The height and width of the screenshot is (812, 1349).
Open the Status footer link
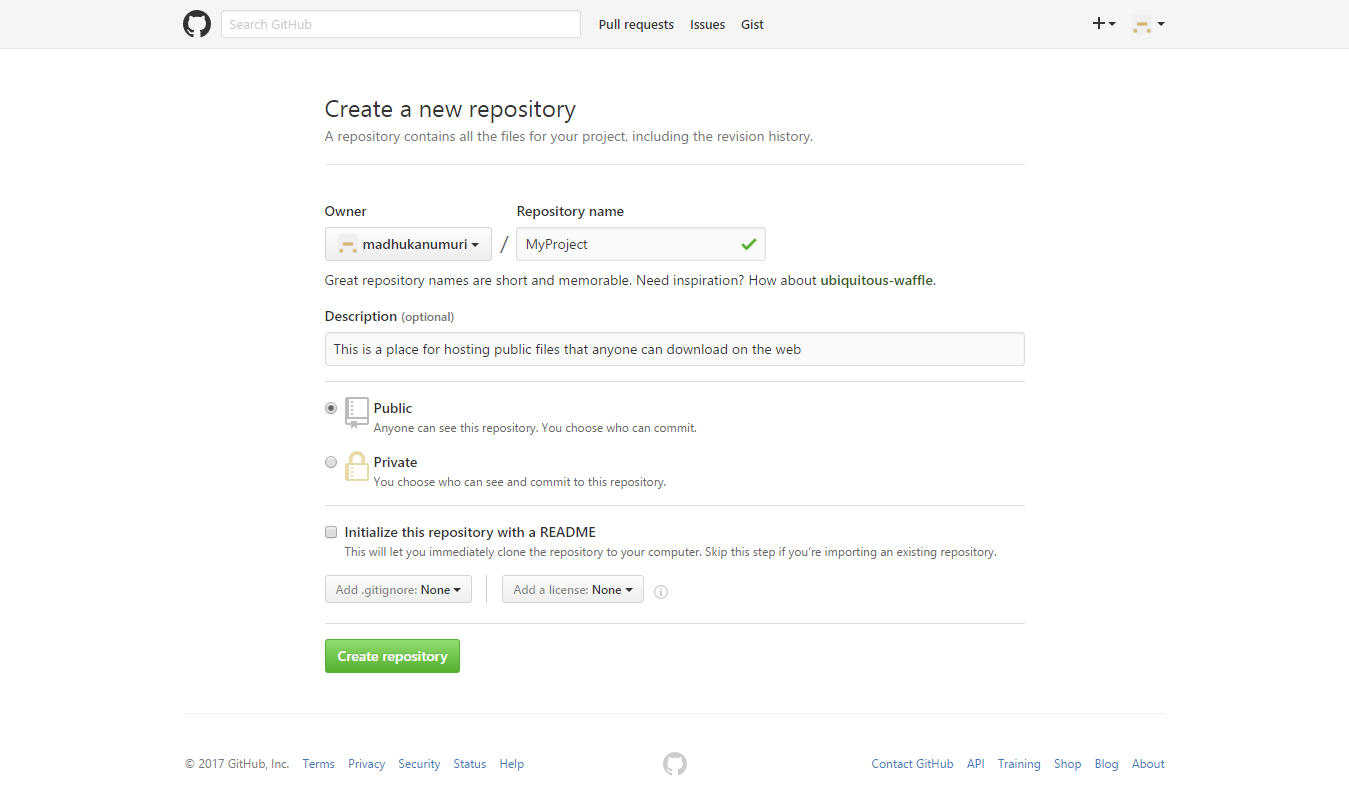pos(469,764)
